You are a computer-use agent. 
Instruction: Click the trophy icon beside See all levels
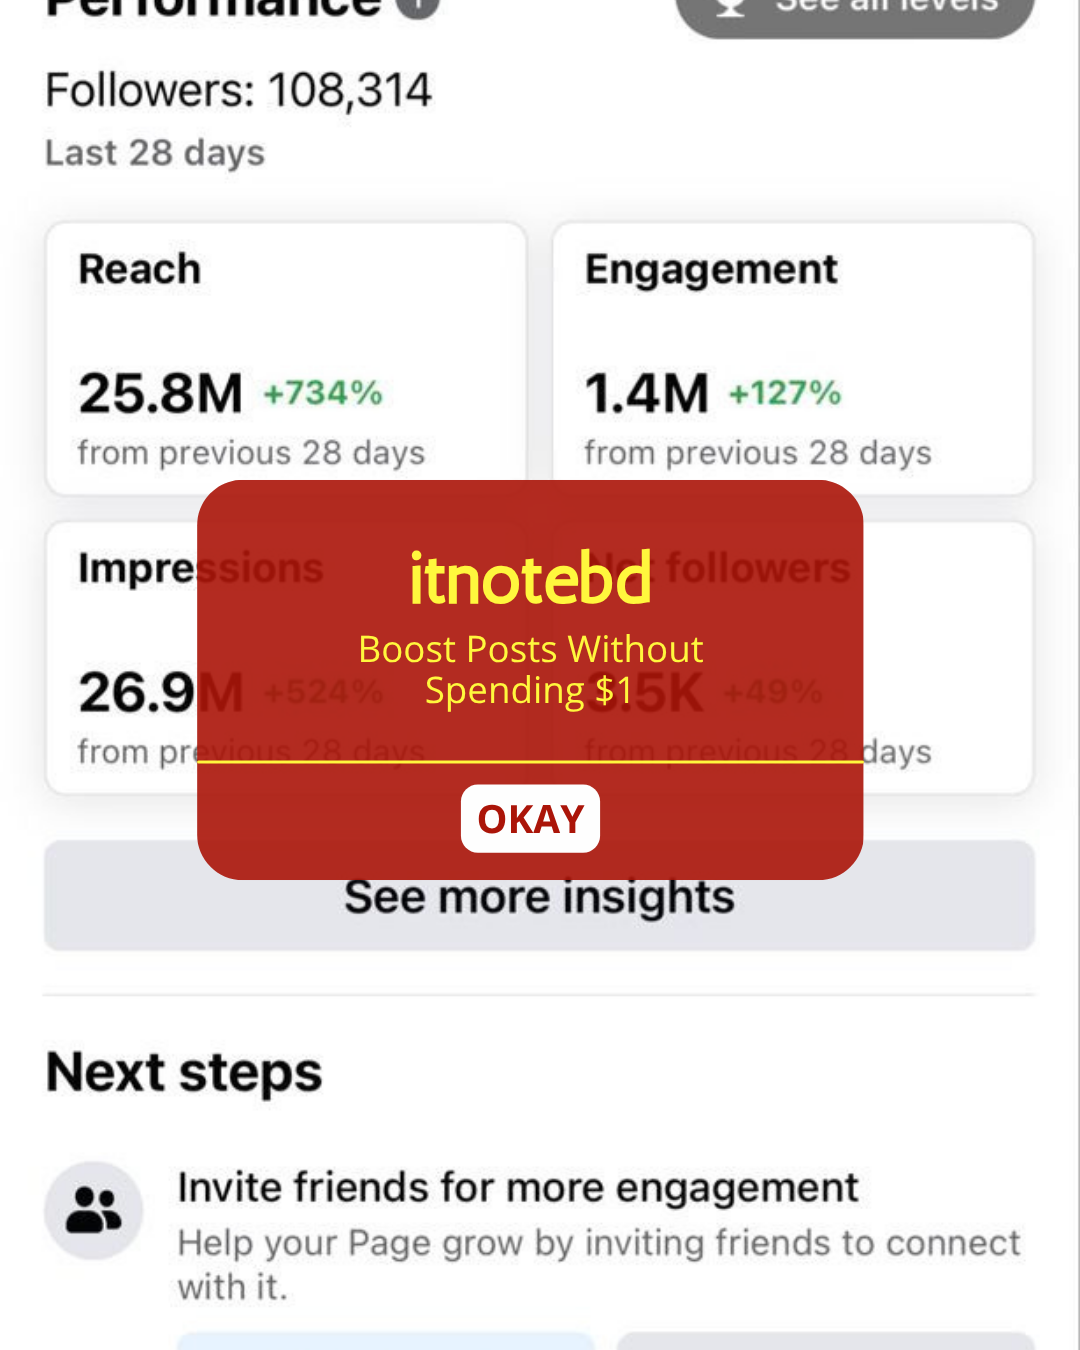[x=731, y=6]
